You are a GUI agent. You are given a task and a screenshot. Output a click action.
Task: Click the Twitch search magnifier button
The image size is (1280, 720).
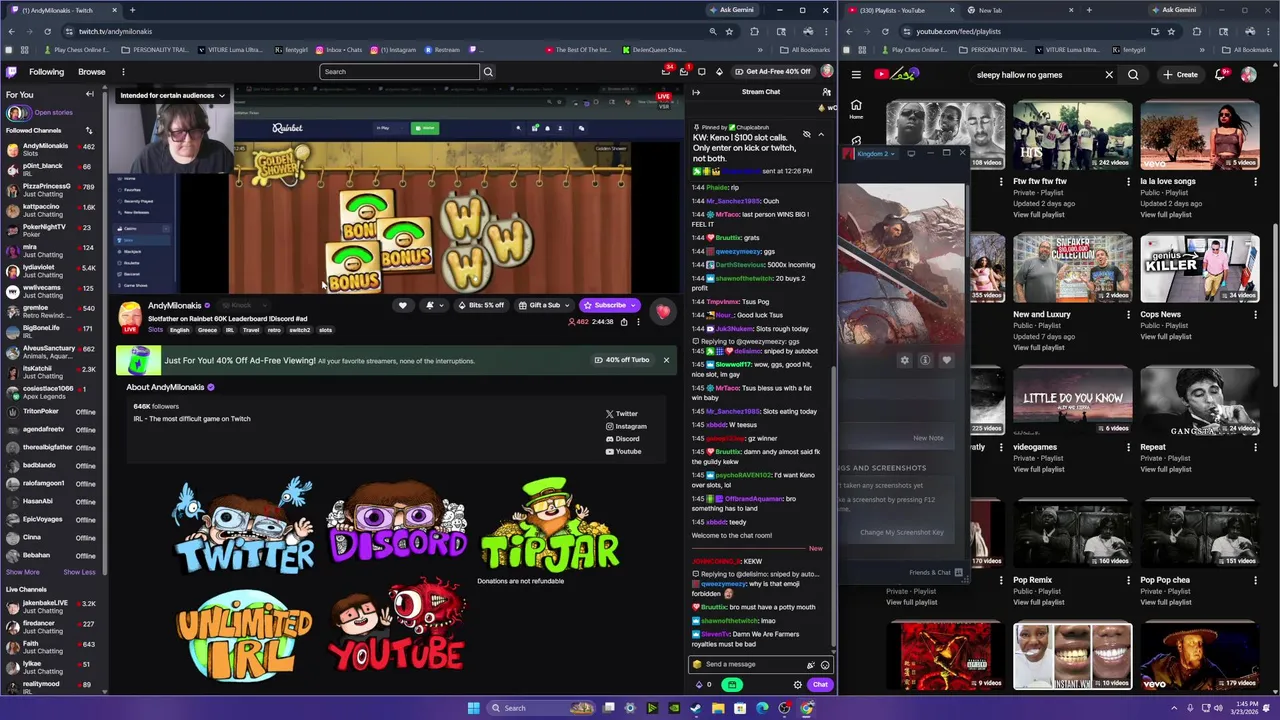[x=488, y=72]
